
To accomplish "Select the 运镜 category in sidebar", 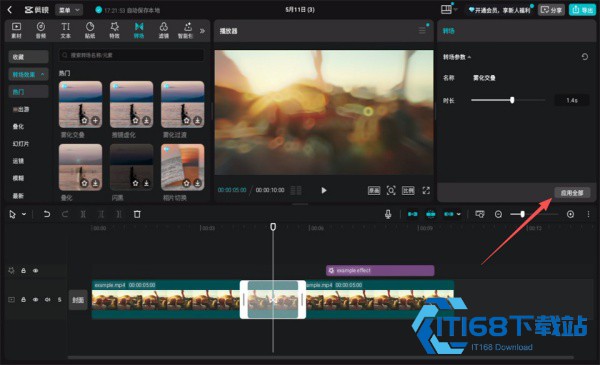I will tap(18, 161).
